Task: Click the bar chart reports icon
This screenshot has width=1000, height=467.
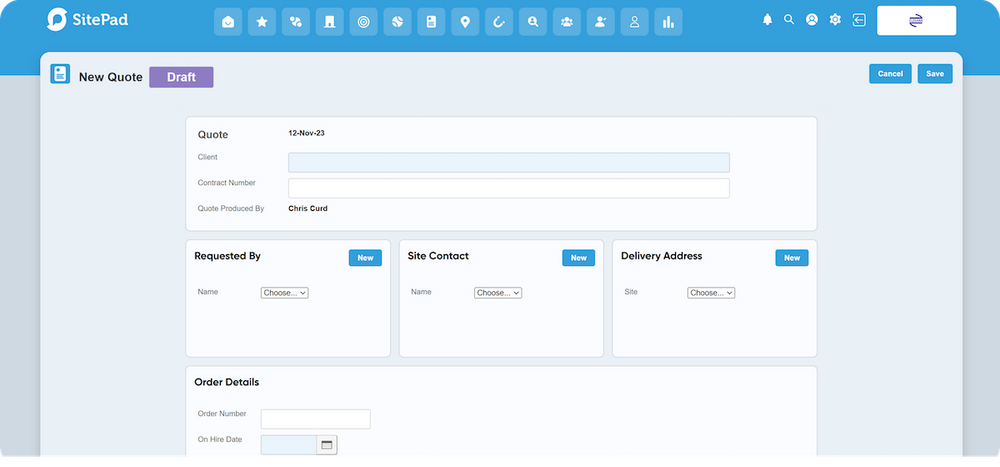Action: click(668, 22)
